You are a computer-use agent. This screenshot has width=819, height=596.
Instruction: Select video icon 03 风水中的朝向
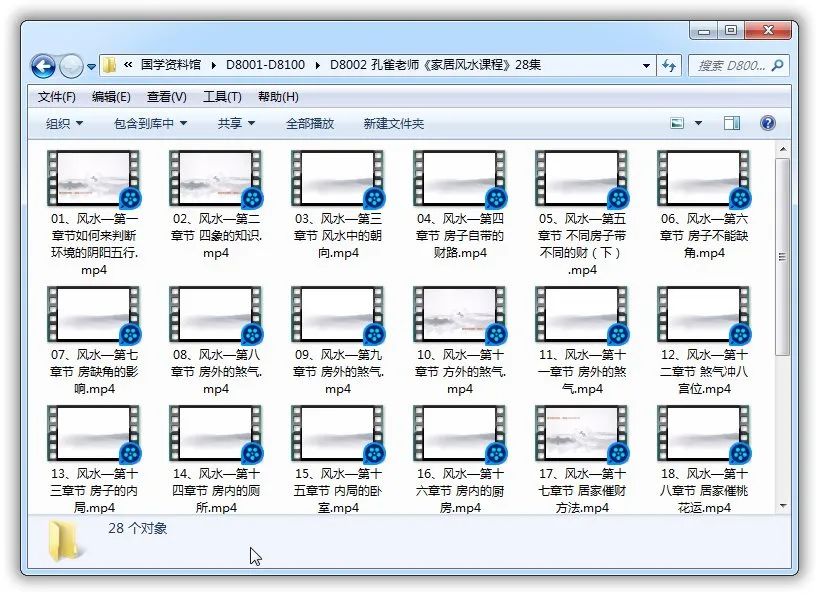click(x=338, y=179)
